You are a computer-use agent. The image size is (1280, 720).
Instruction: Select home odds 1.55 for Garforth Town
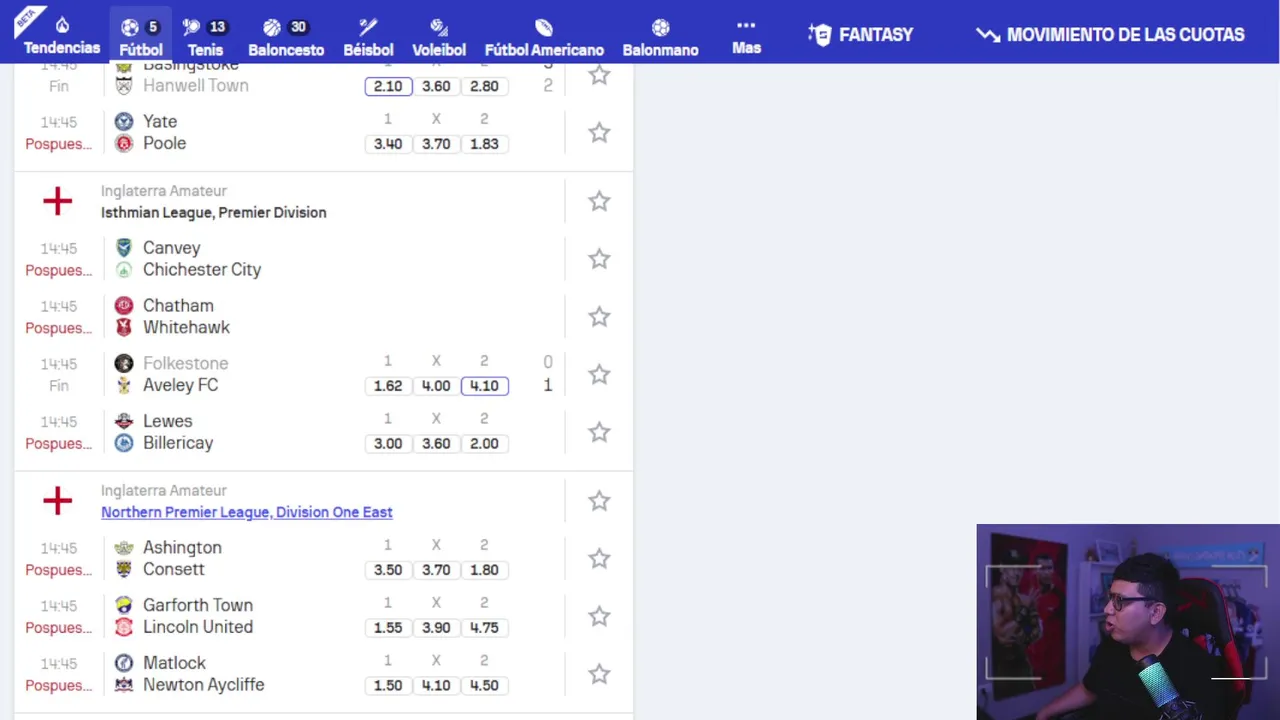click(x=388, y=628)
